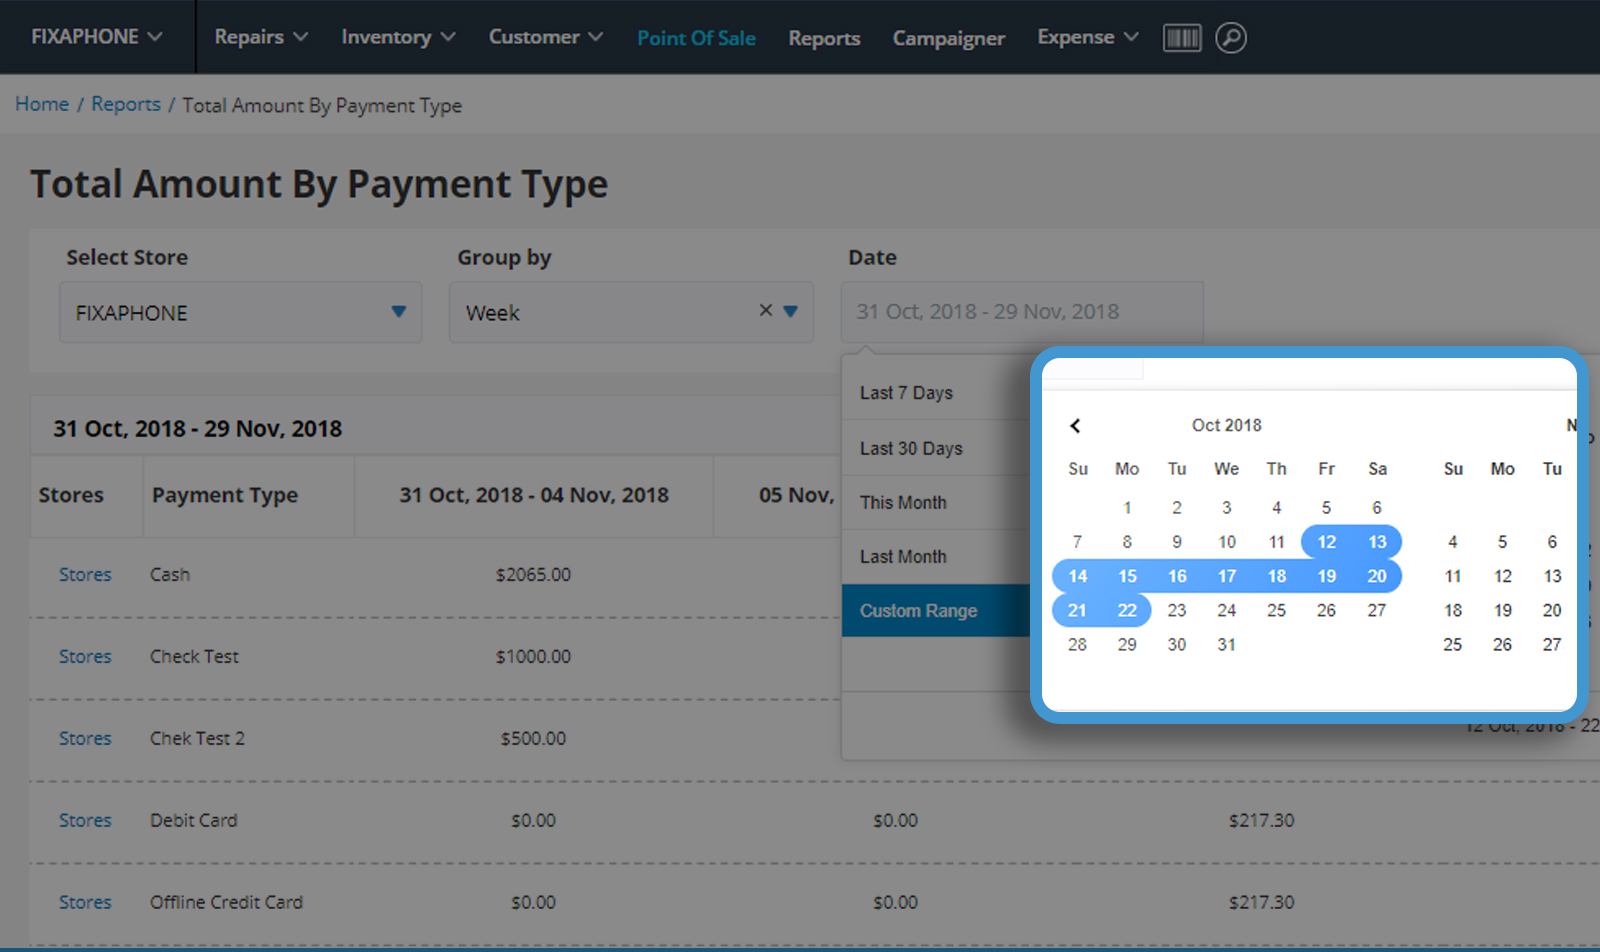Select October 13 in calendar

[x=1377, y=542]
